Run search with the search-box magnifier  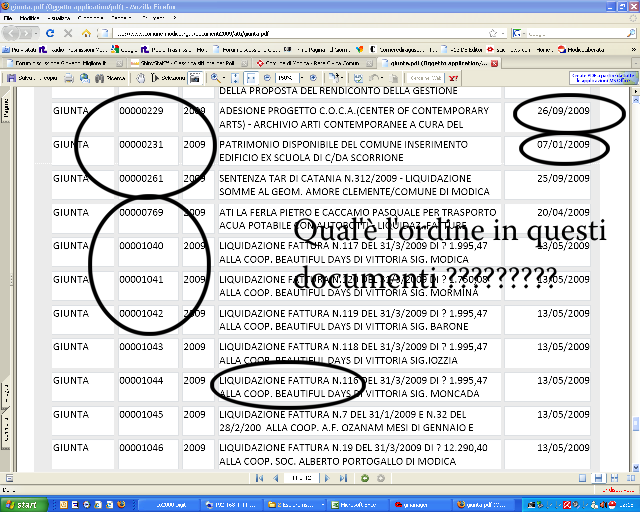coord(631,33)
